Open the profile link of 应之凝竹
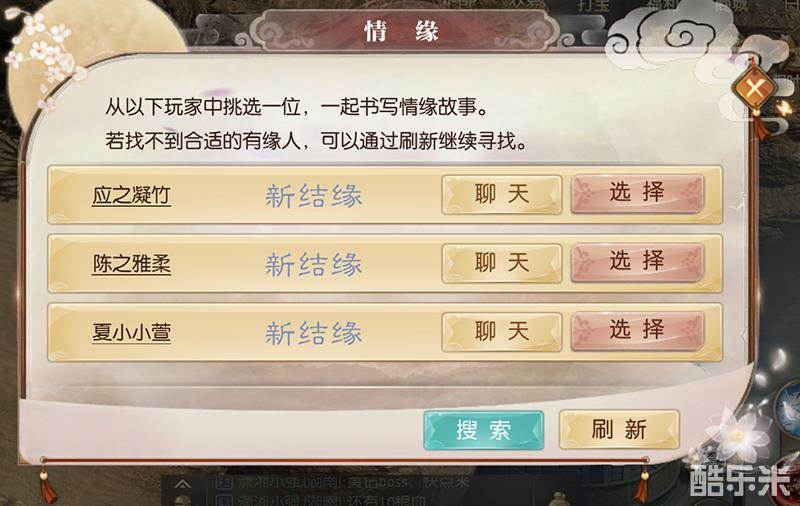 tap(131, 196)
